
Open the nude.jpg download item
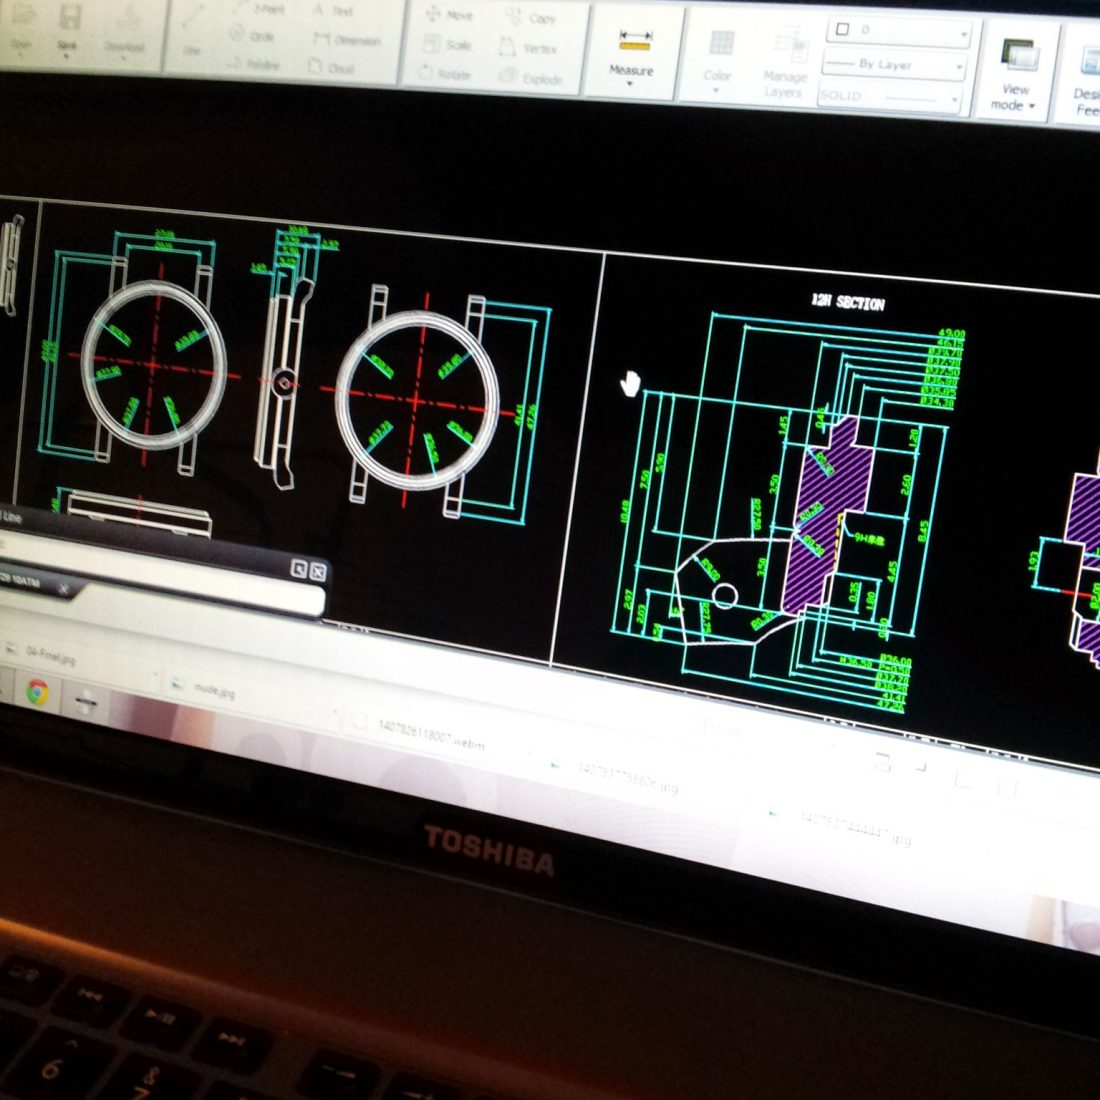tap(205, 688)
